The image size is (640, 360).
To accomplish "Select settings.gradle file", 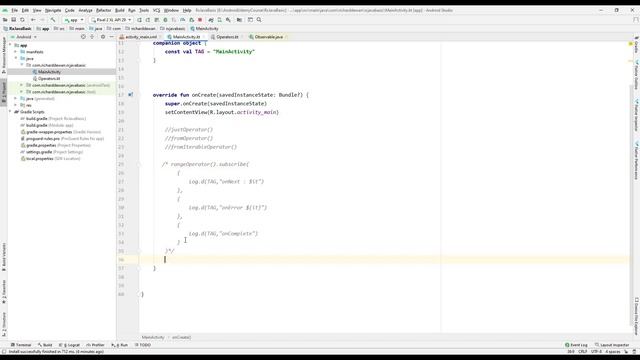I will [x=51, y=152].
